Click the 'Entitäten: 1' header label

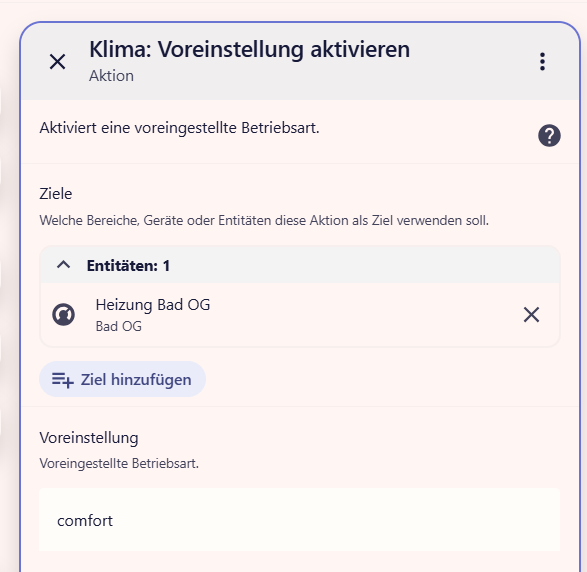click(128, 266)
